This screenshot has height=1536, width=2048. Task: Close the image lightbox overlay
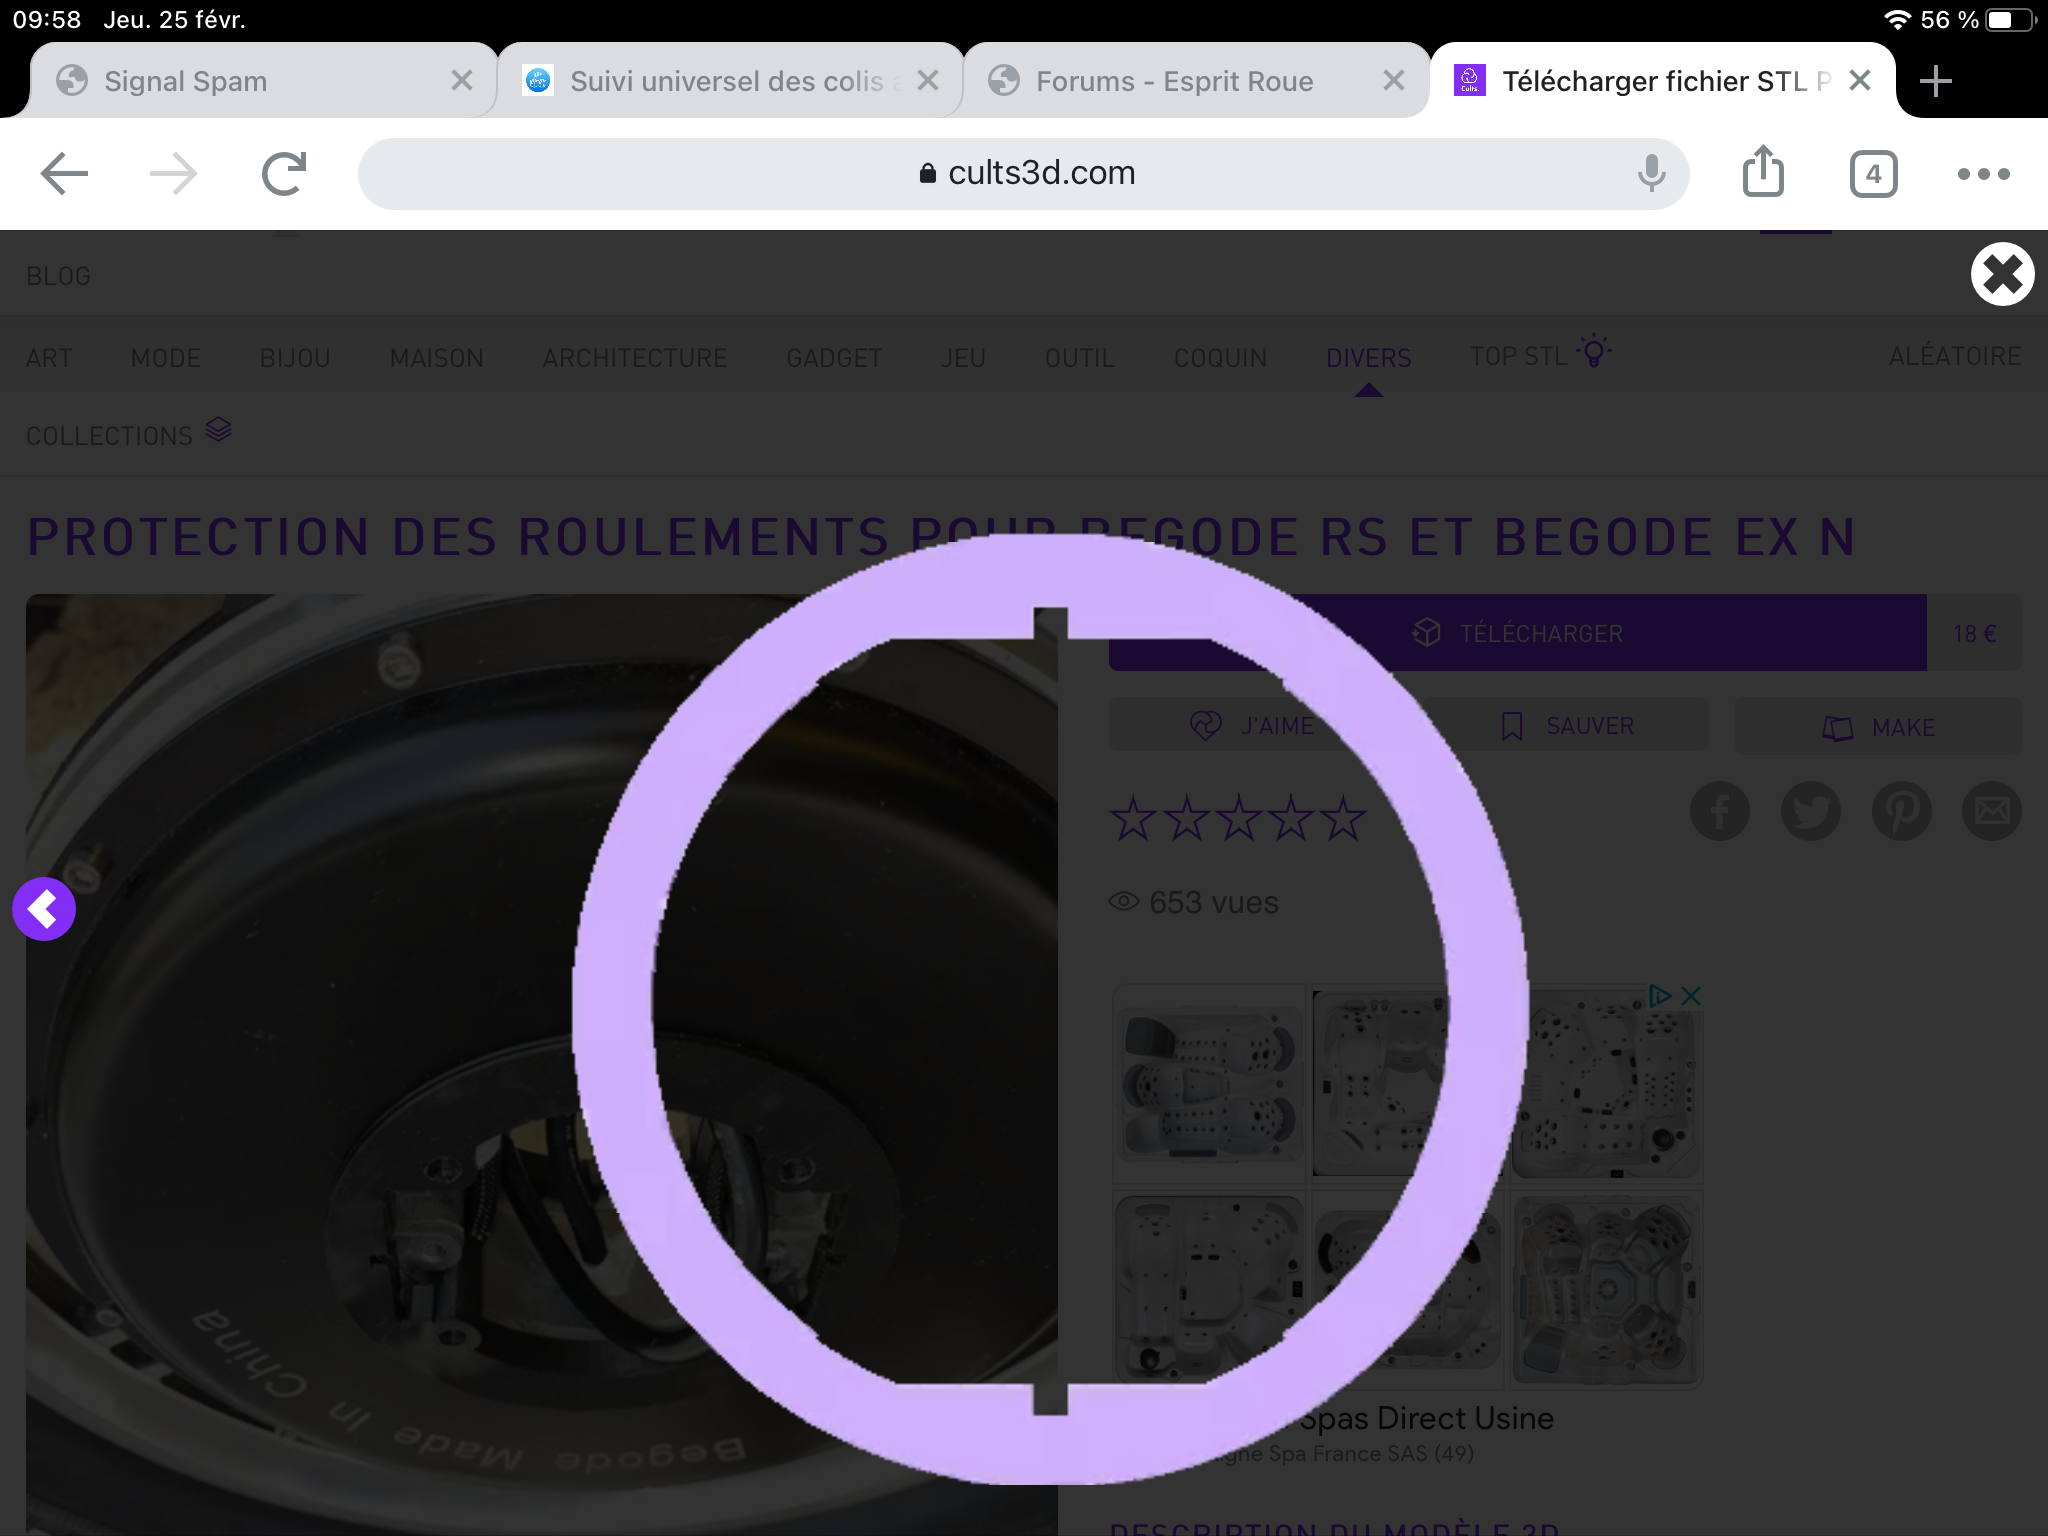2002,274
